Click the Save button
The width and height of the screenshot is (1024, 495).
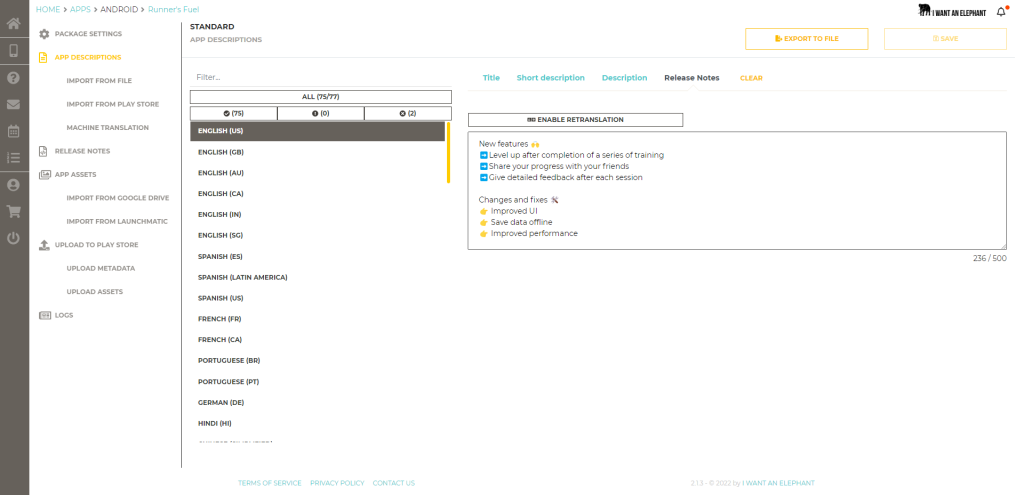tap(945, 39)
